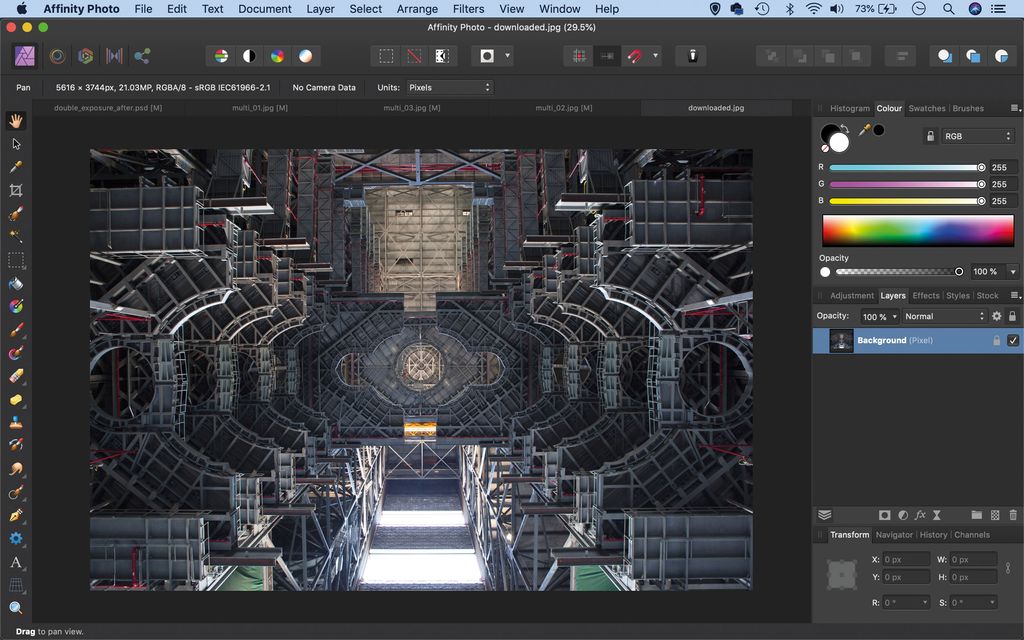Click the Pan button in the context bar
1024x640 pixels.
(x=22, y=87)
